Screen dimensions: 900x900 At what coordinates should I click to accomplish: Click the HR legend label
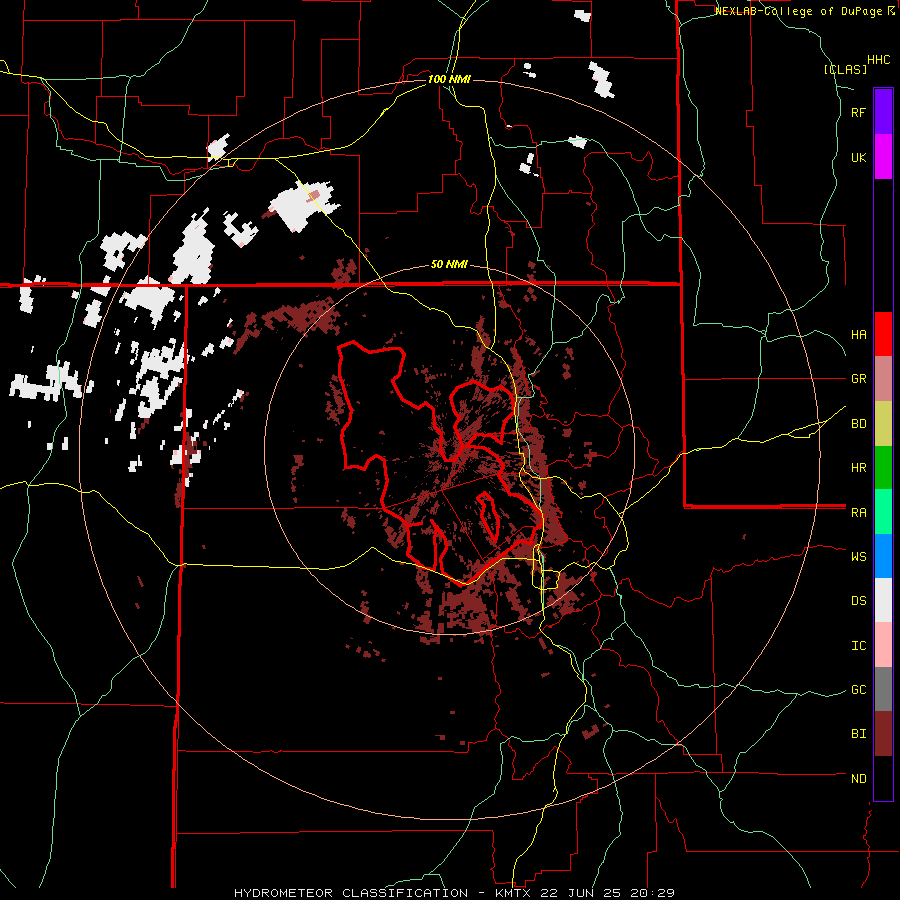pyautogui.click(x=858, y=468)
